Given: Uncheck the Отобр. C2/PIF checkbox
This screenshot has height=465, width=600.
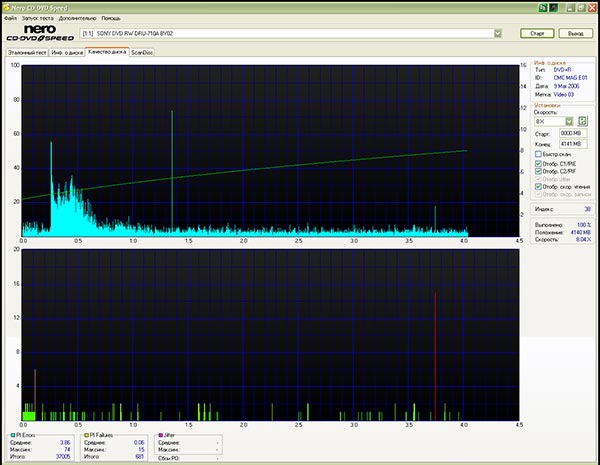Looking at the screenshot, I should (538, 170).
